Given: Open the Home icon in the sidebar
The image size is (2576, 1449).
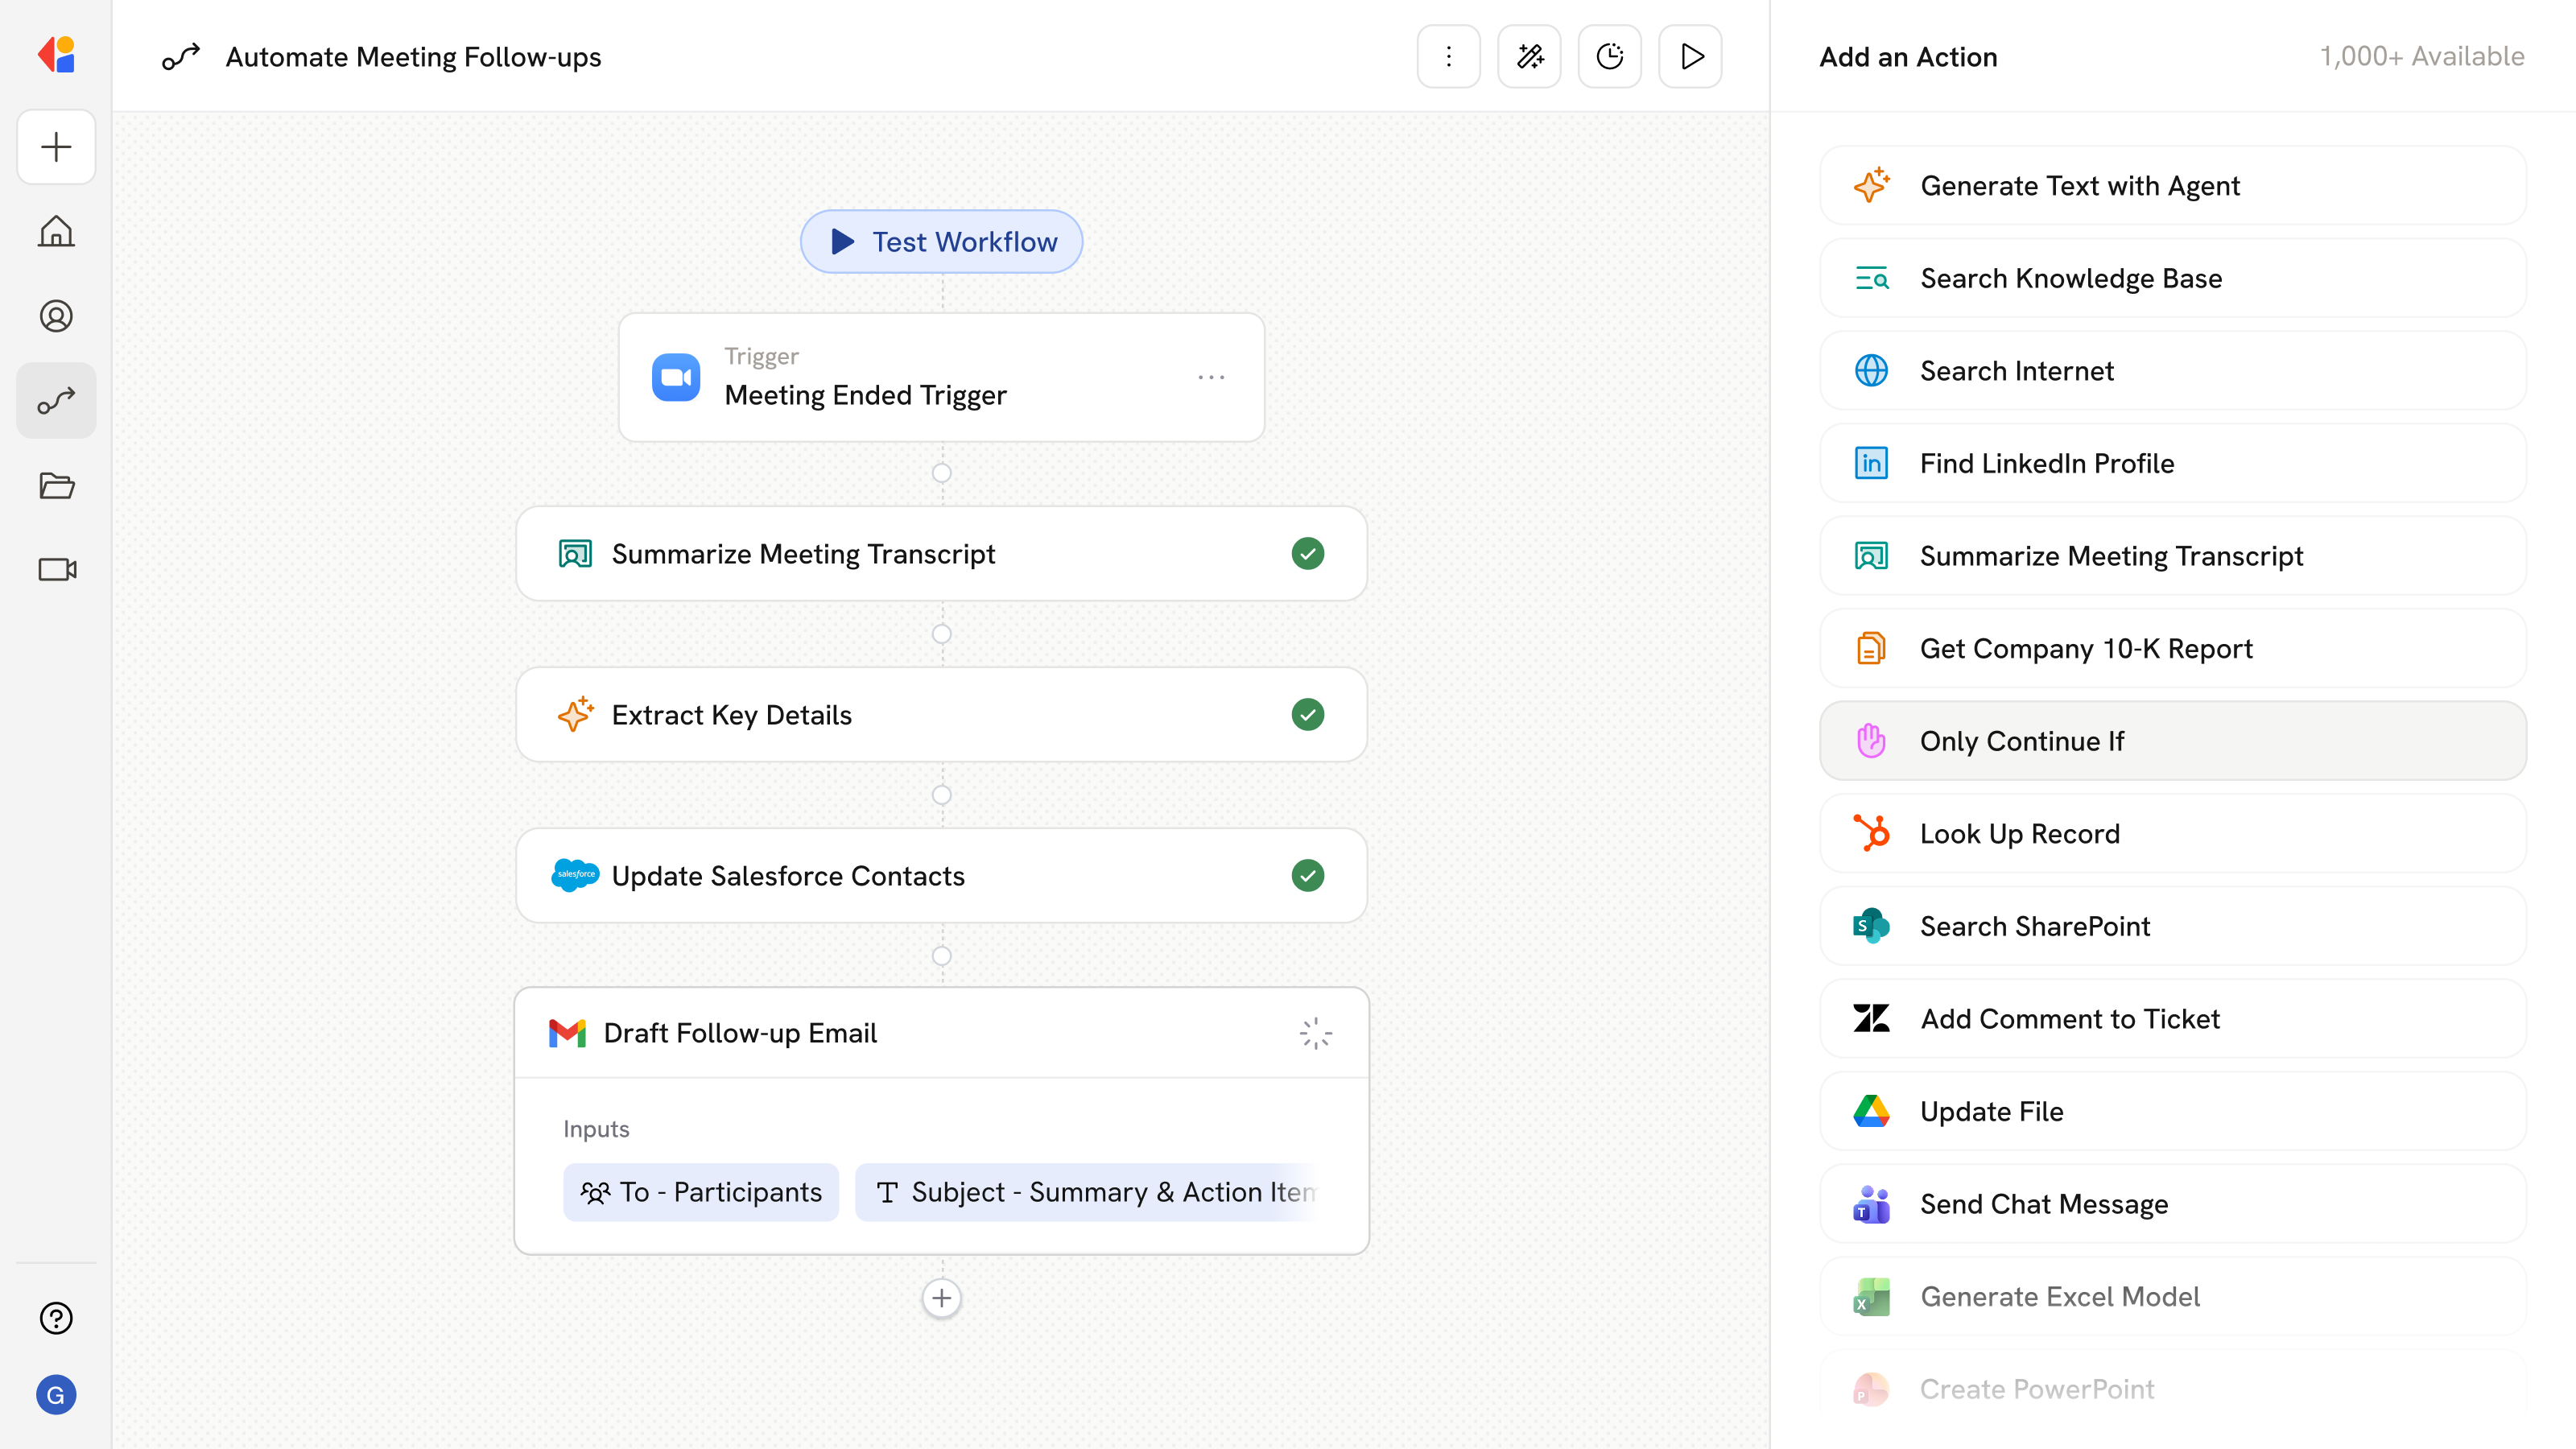Looking at the screenshot, I should (x=56, y=231).
